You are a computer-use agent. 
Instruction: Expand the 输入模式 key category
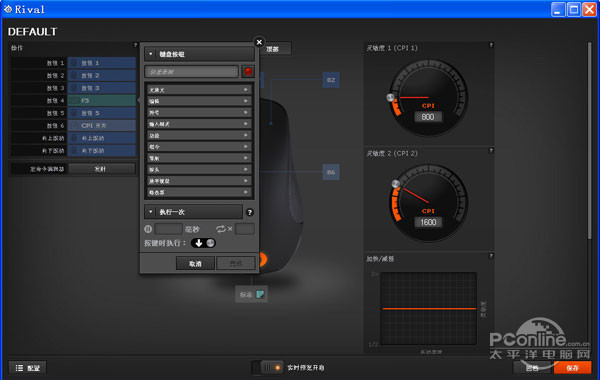click(199, 124)
